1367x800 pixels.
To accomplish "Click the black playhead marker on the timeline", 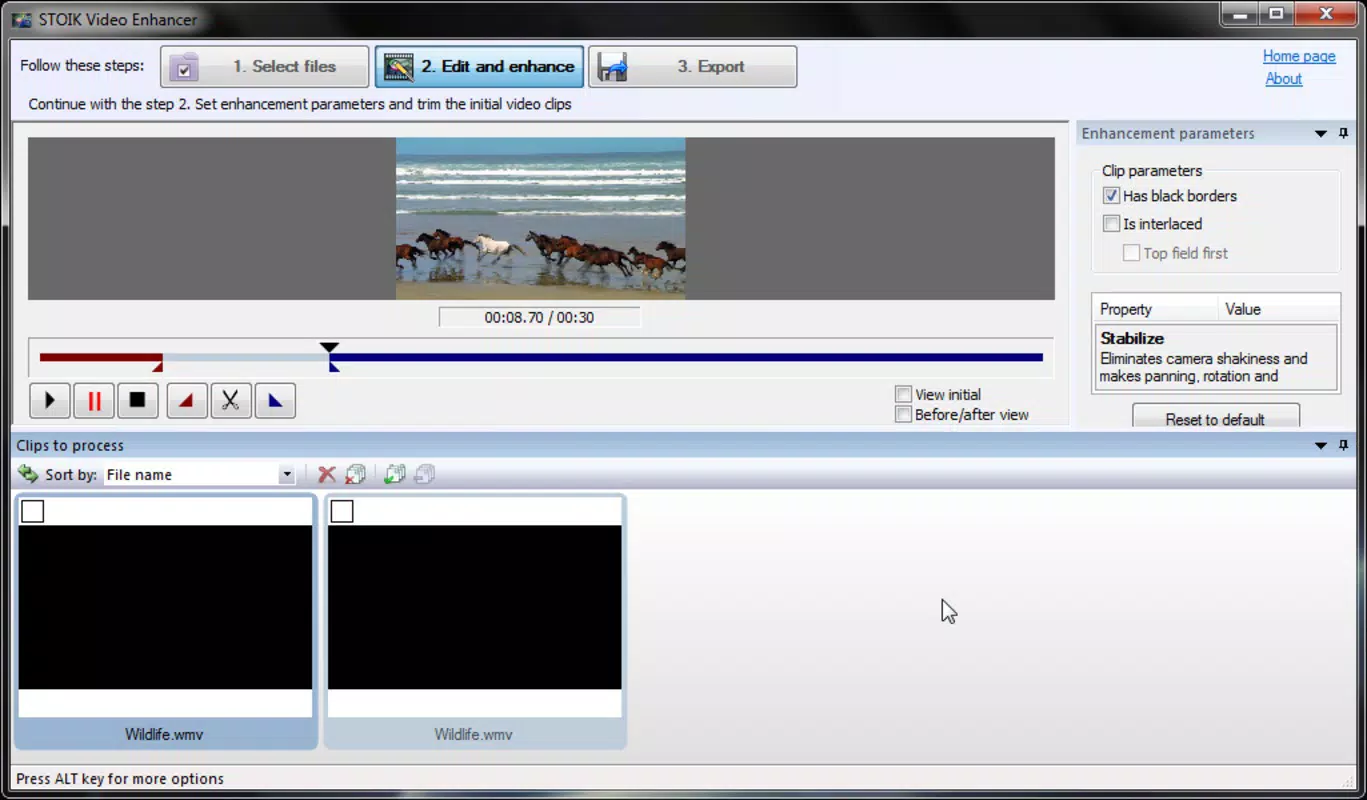I will tap(329, 347).
